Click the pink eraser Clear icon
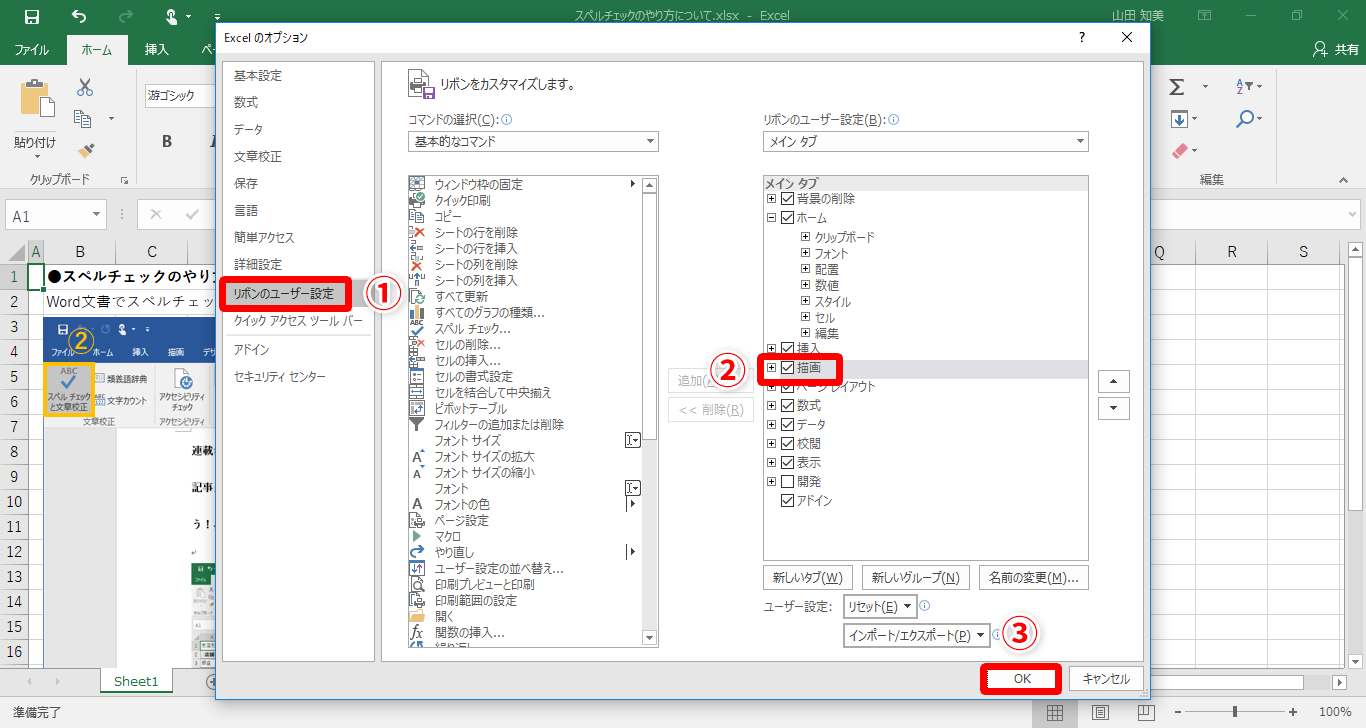Image resolution: width=1366 pixels, height=728 pixels. point(1179,151)
